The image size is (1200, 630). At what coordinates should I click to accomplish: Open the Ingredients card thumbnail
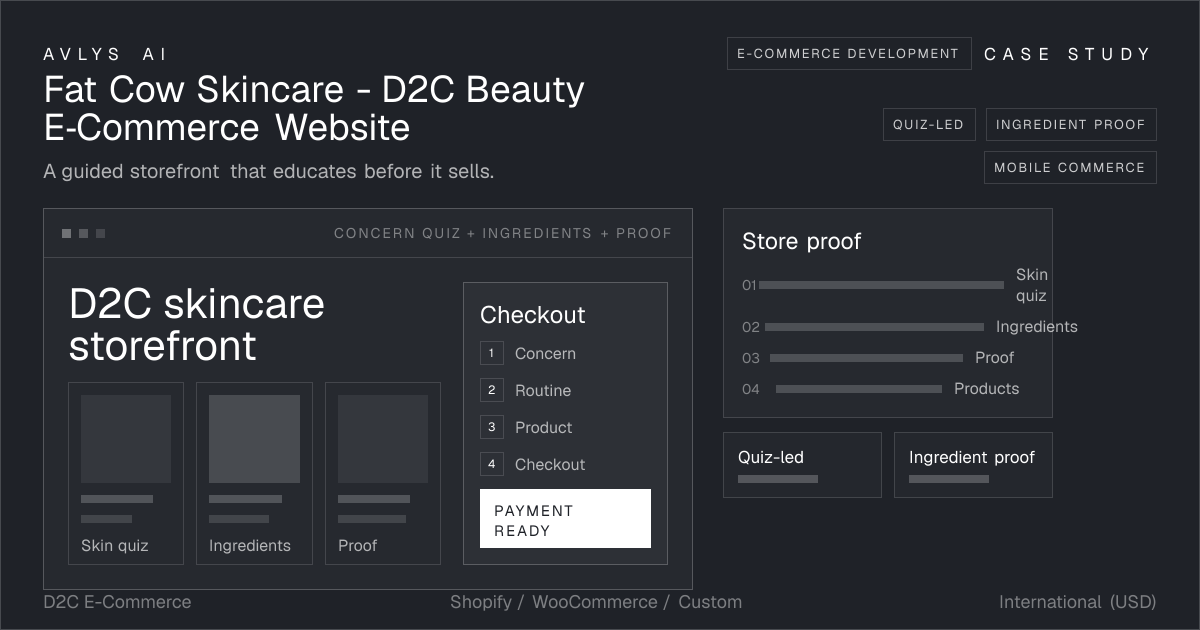click(x=254, y=440)
